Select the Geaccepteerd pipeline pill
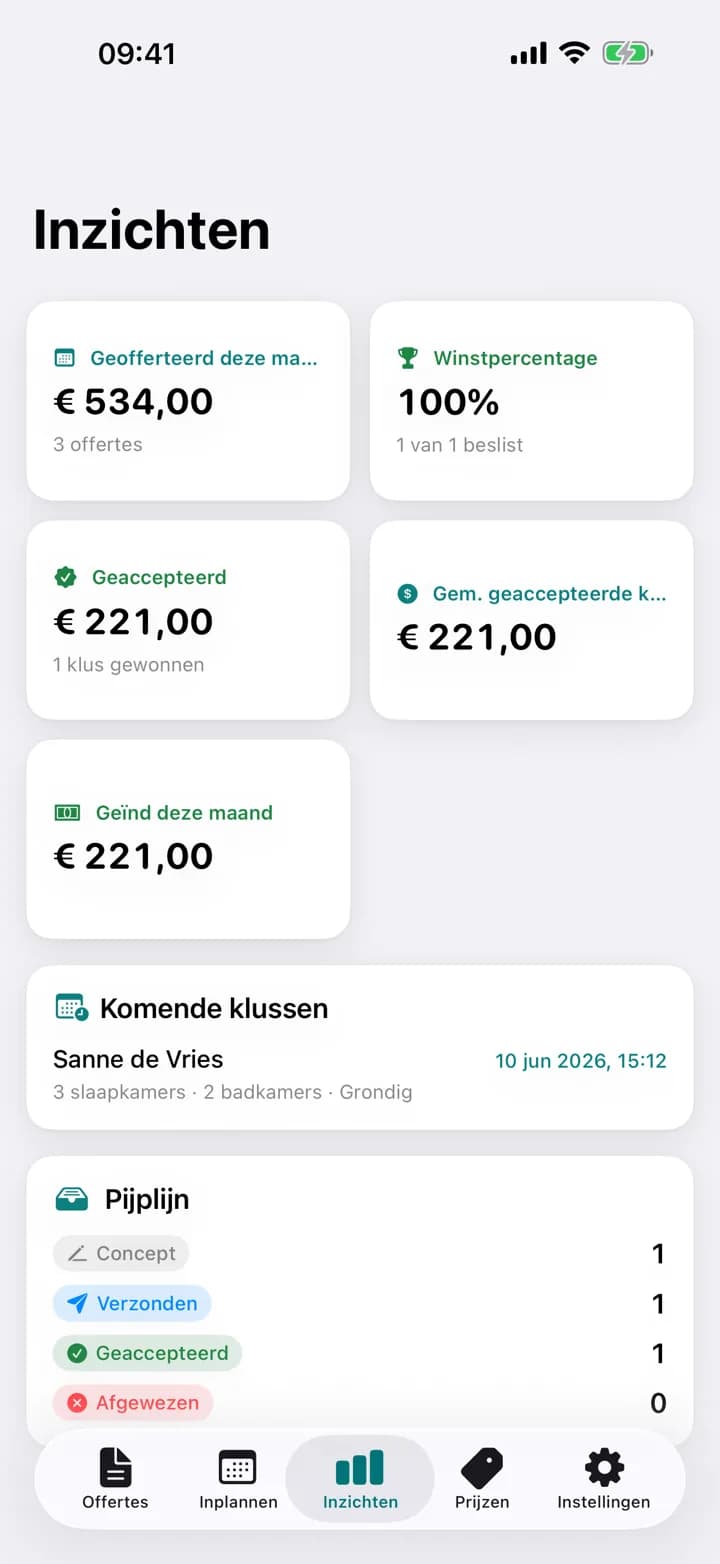This screenshot has width=720, height=1564. (147, 1353)
